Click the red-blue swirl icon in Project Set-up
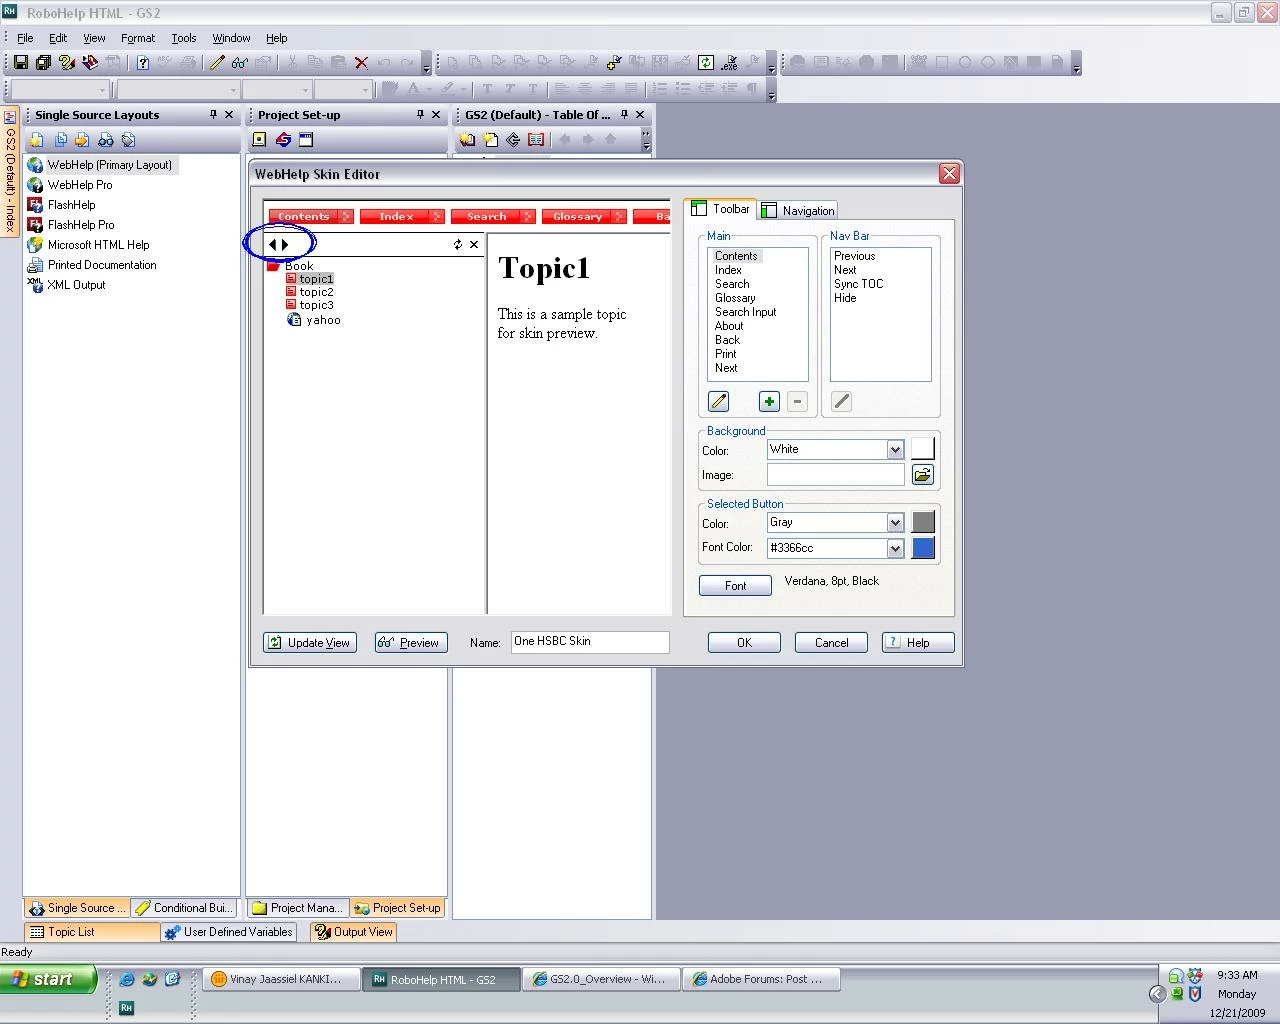Viewport: 1280px width, 1024px height. [x=284, y=140]
